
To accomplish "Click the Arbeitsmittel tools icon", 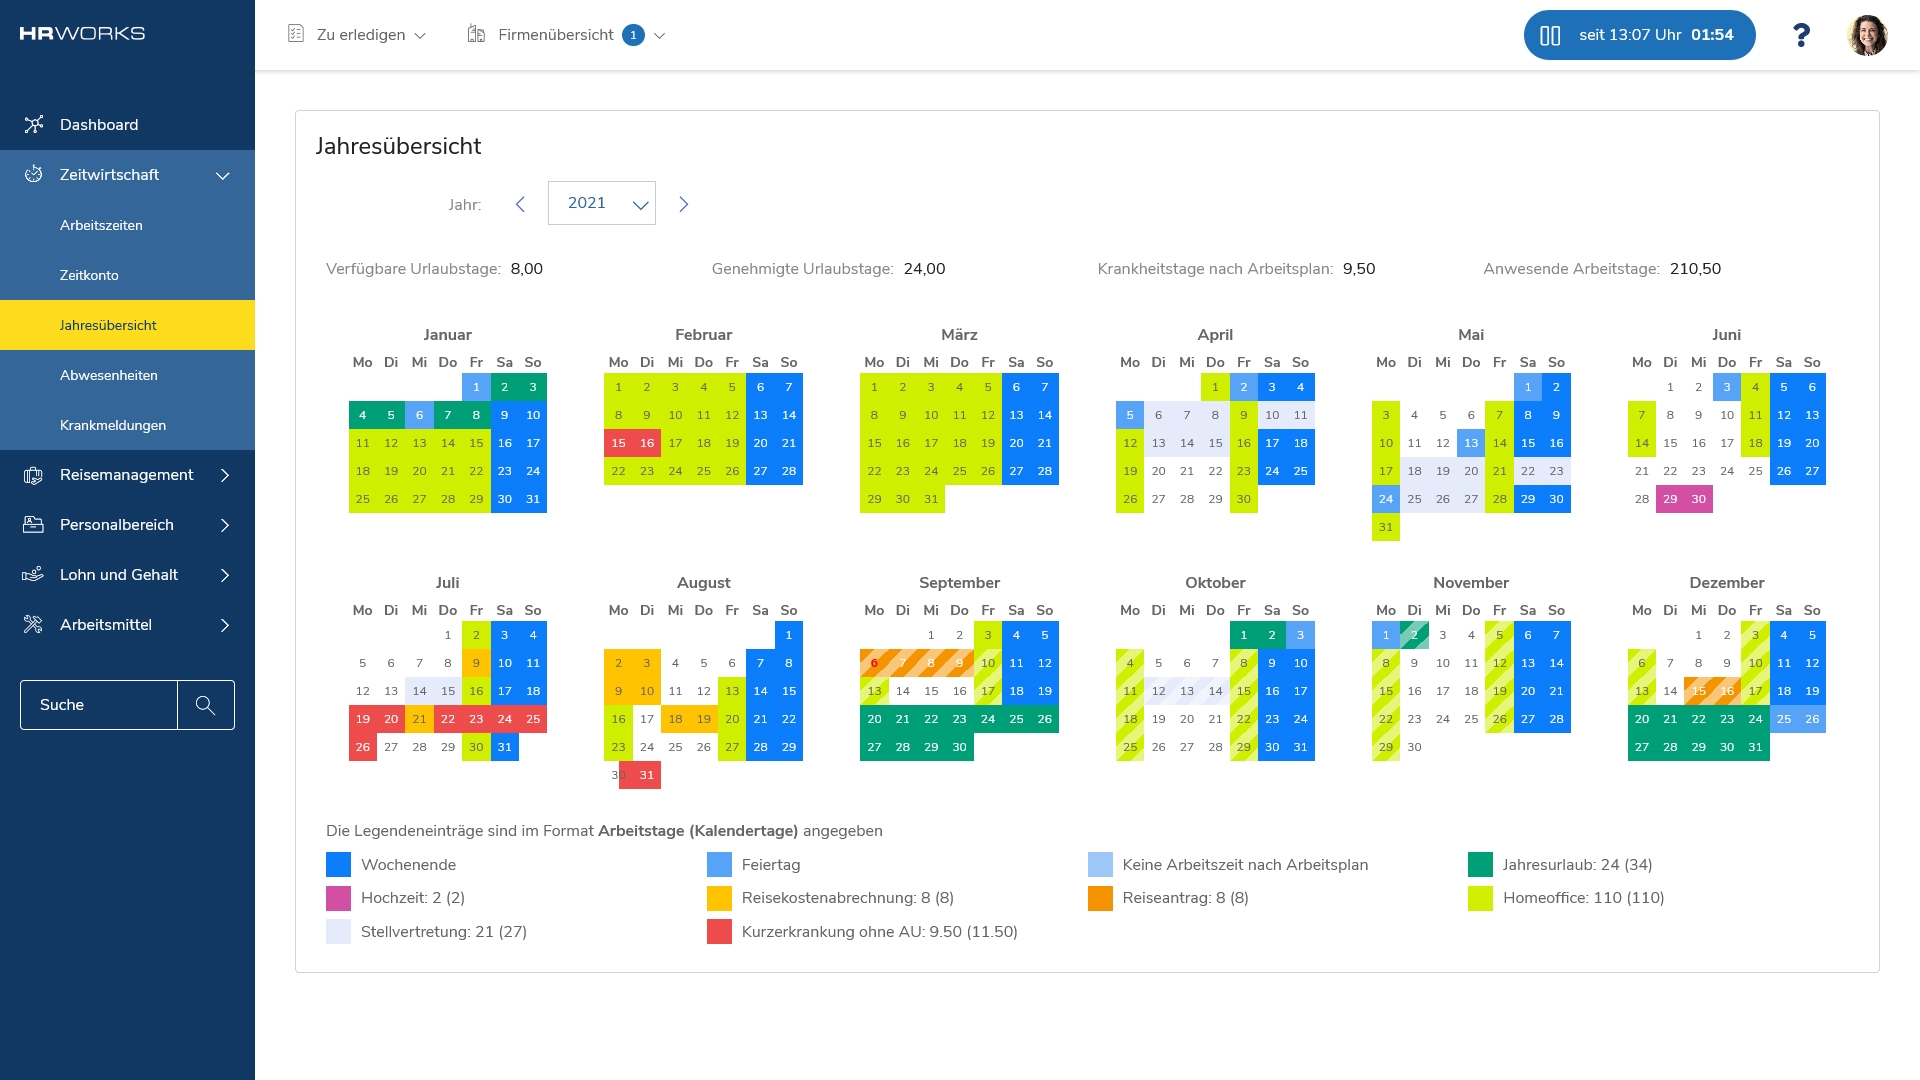I will click(34, 625).
